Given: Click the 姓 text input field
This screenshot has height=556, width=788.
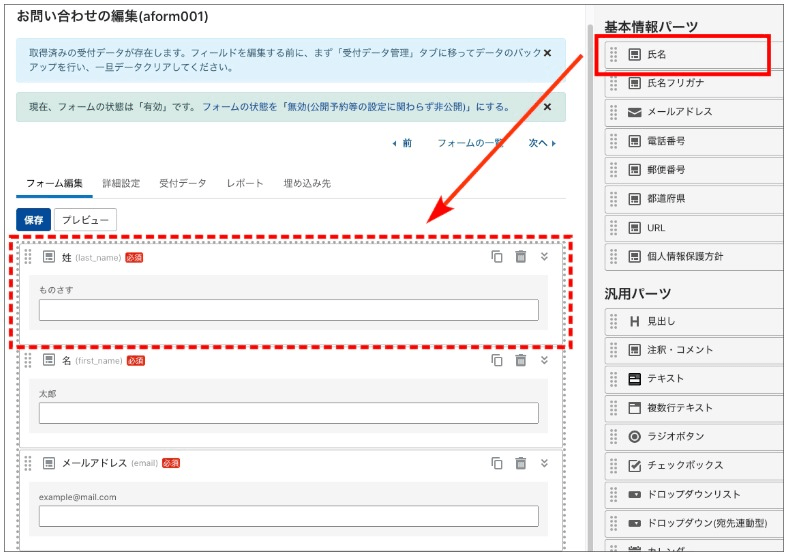Looking at the screenshot, I should pyautogui.click(x=289, y=310).
